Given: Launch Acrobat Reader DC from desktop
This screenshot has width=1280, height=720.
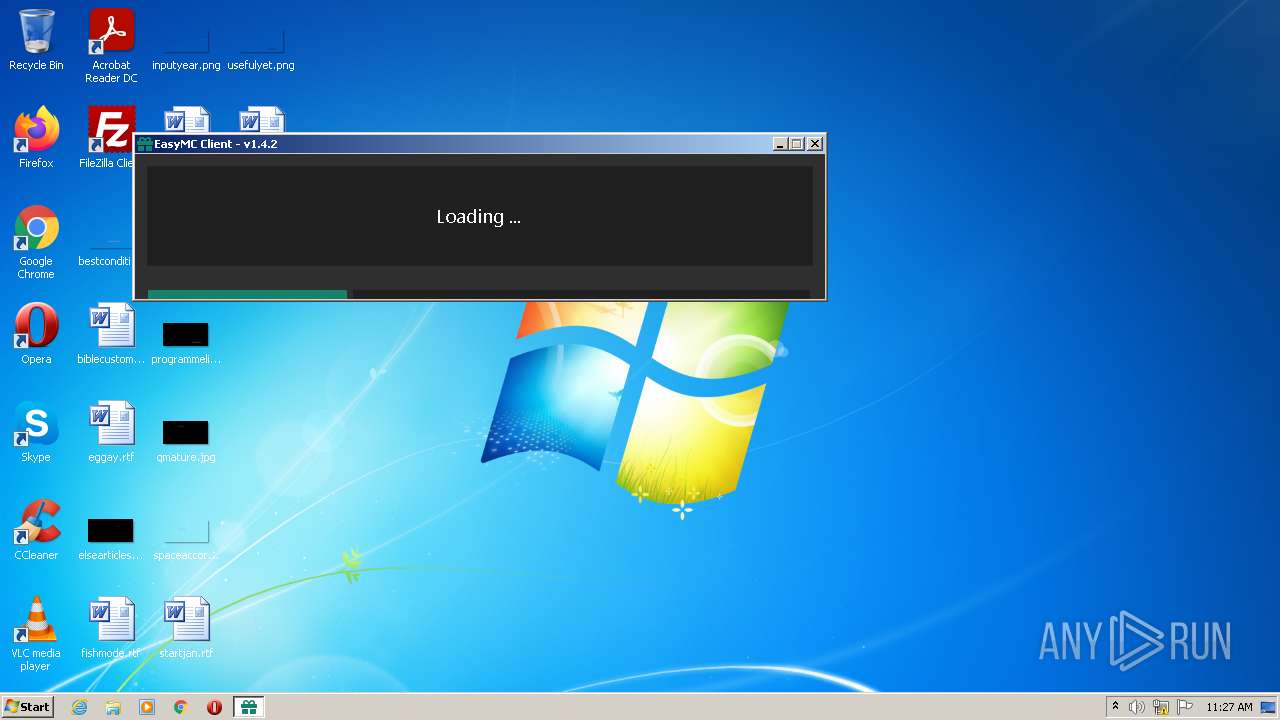Looking at the screenshot, I should click(x=111, y=46).
